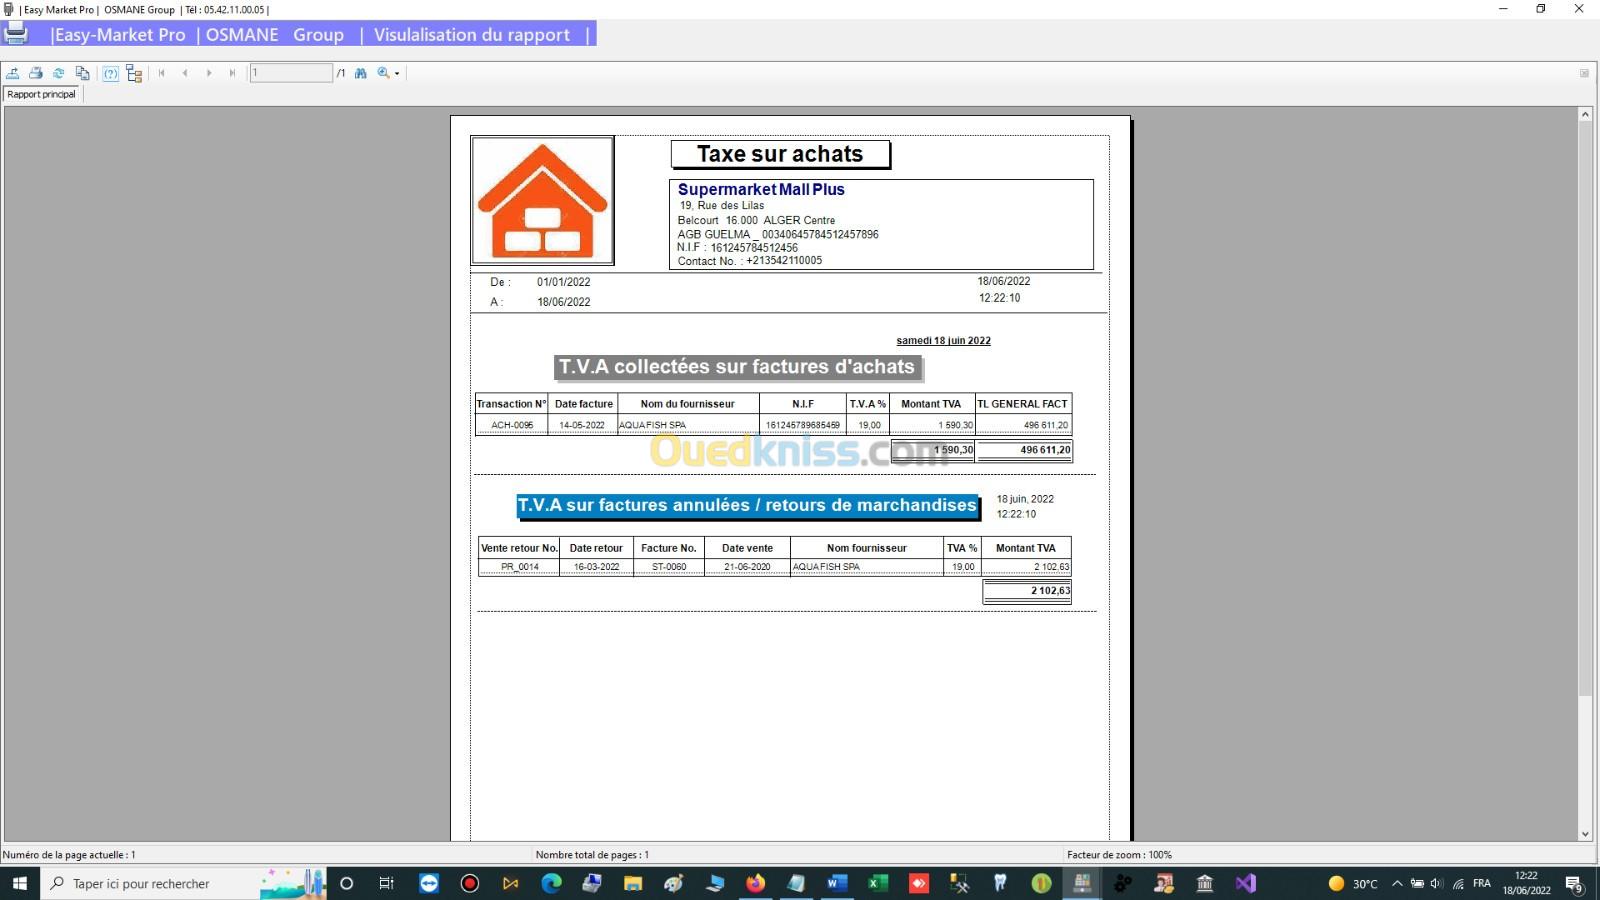Image resolution: width=1600 pixels, height=900 pixels.
Task: Click the large printer icon in header
Action: [x=16, y=34]
